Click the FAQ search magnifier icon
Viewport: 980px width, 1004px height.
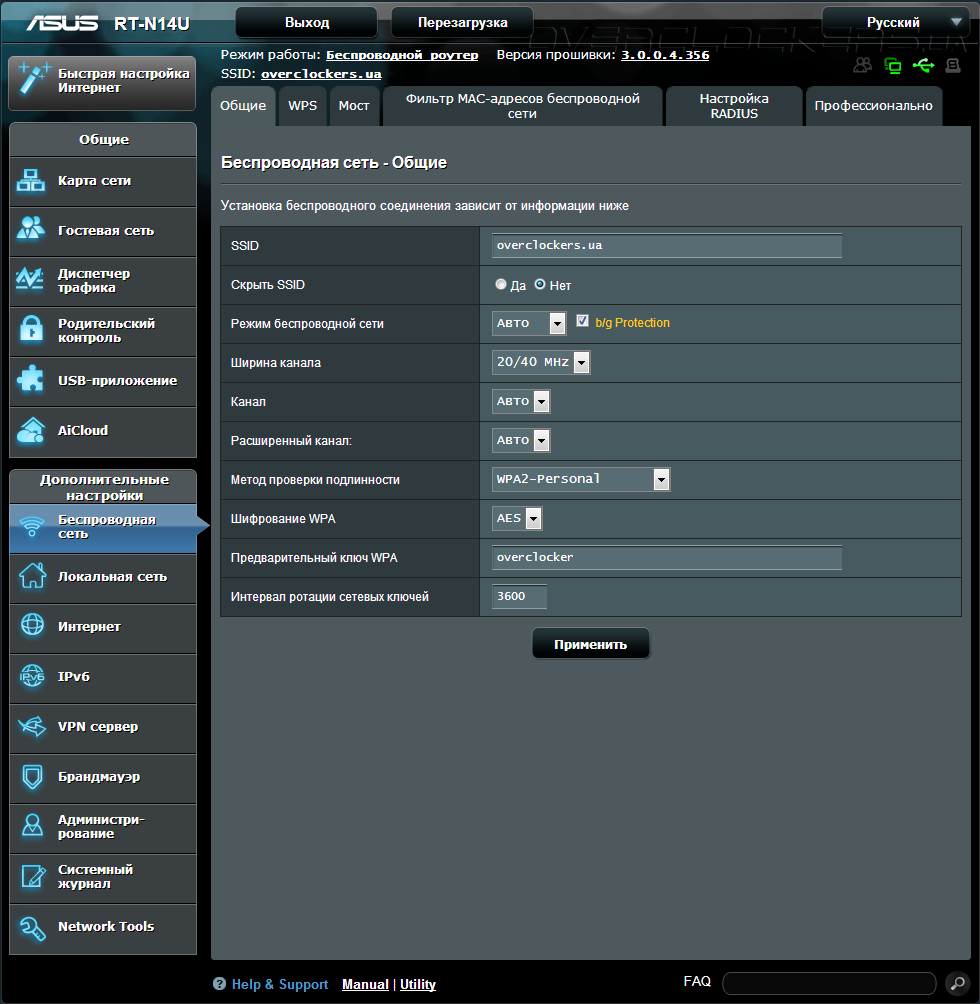click(957, 983)
